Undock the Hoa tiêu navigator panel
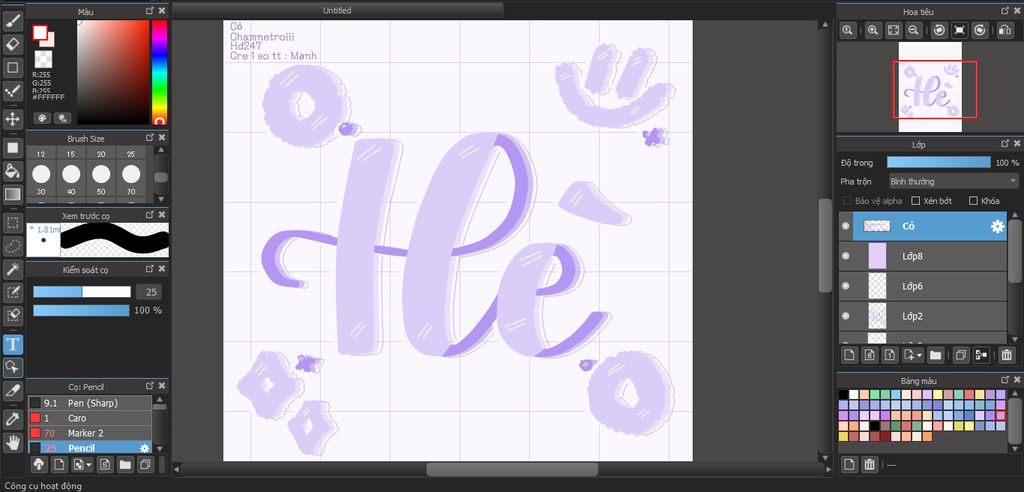Screen dimensions: 1024x492 (1005, 10)
